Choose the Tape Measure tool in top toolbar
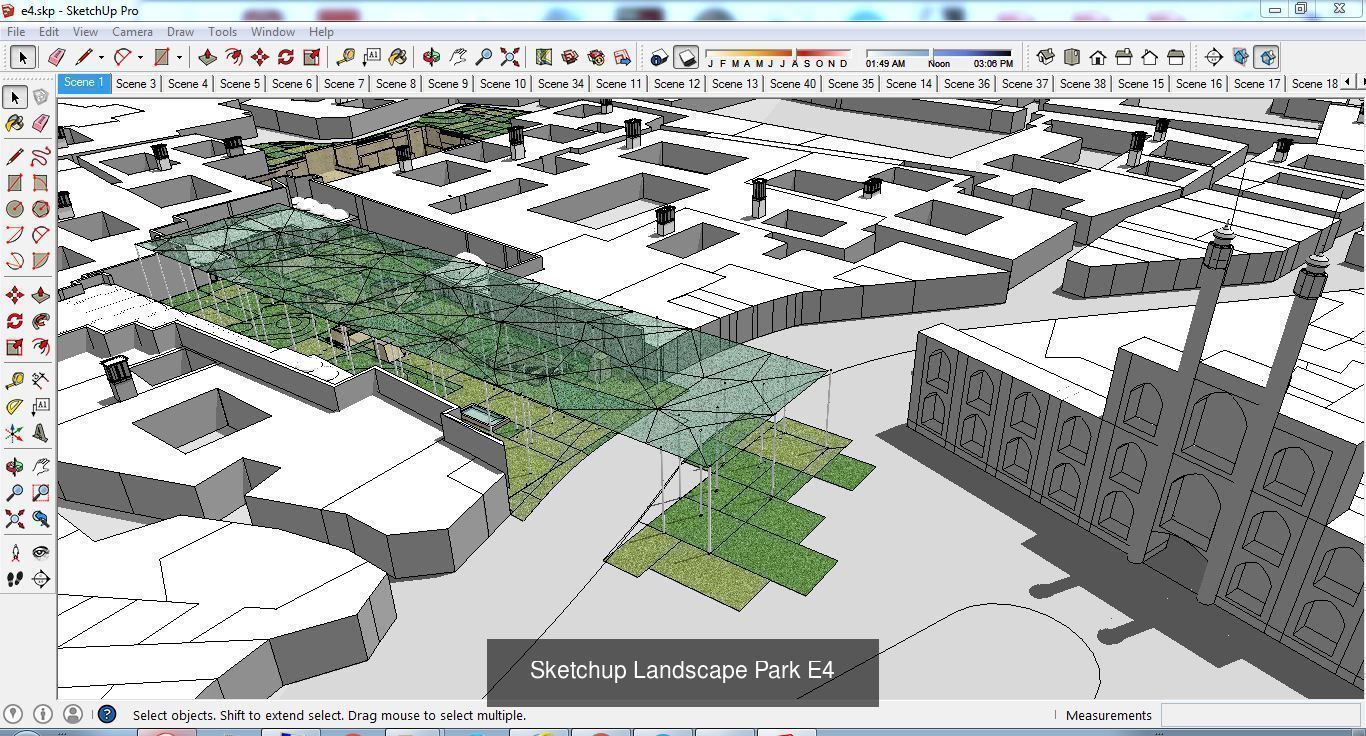1366x736 pixels. (x=345, y=57)
